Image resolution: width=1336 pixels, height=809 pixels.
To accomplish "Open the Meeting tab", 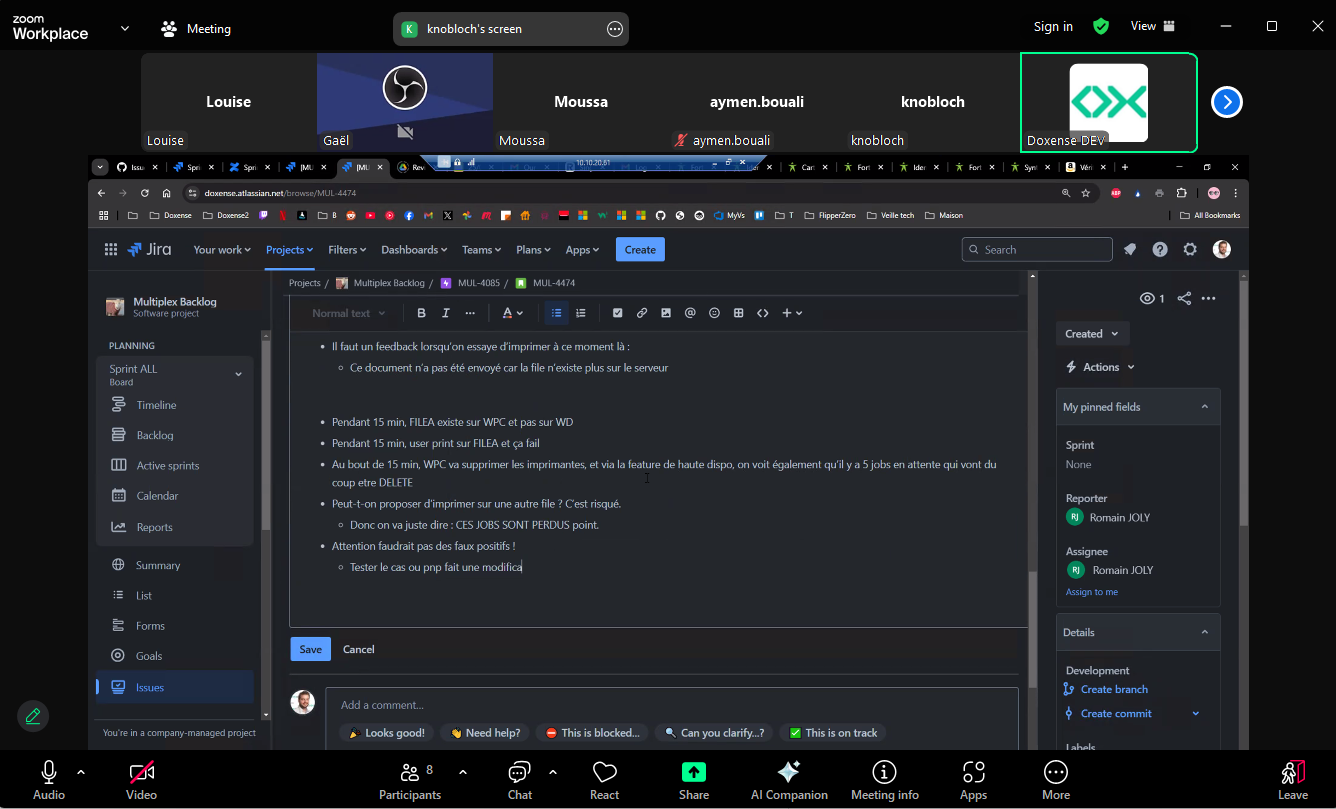I will pyautogui.click(x=196, y=29).
